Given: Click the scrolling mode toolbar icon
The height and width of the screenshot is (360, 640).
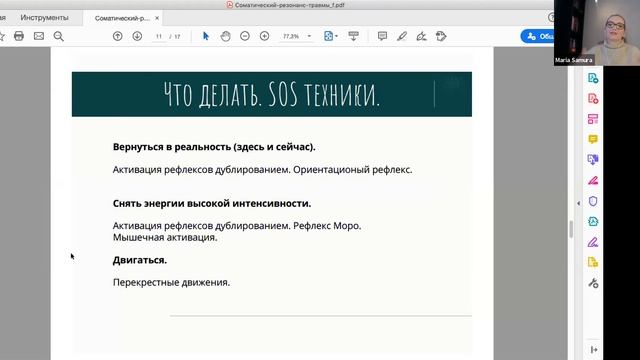Looking at the screenshot, I should pyautogui.click(x=353, y=36).
